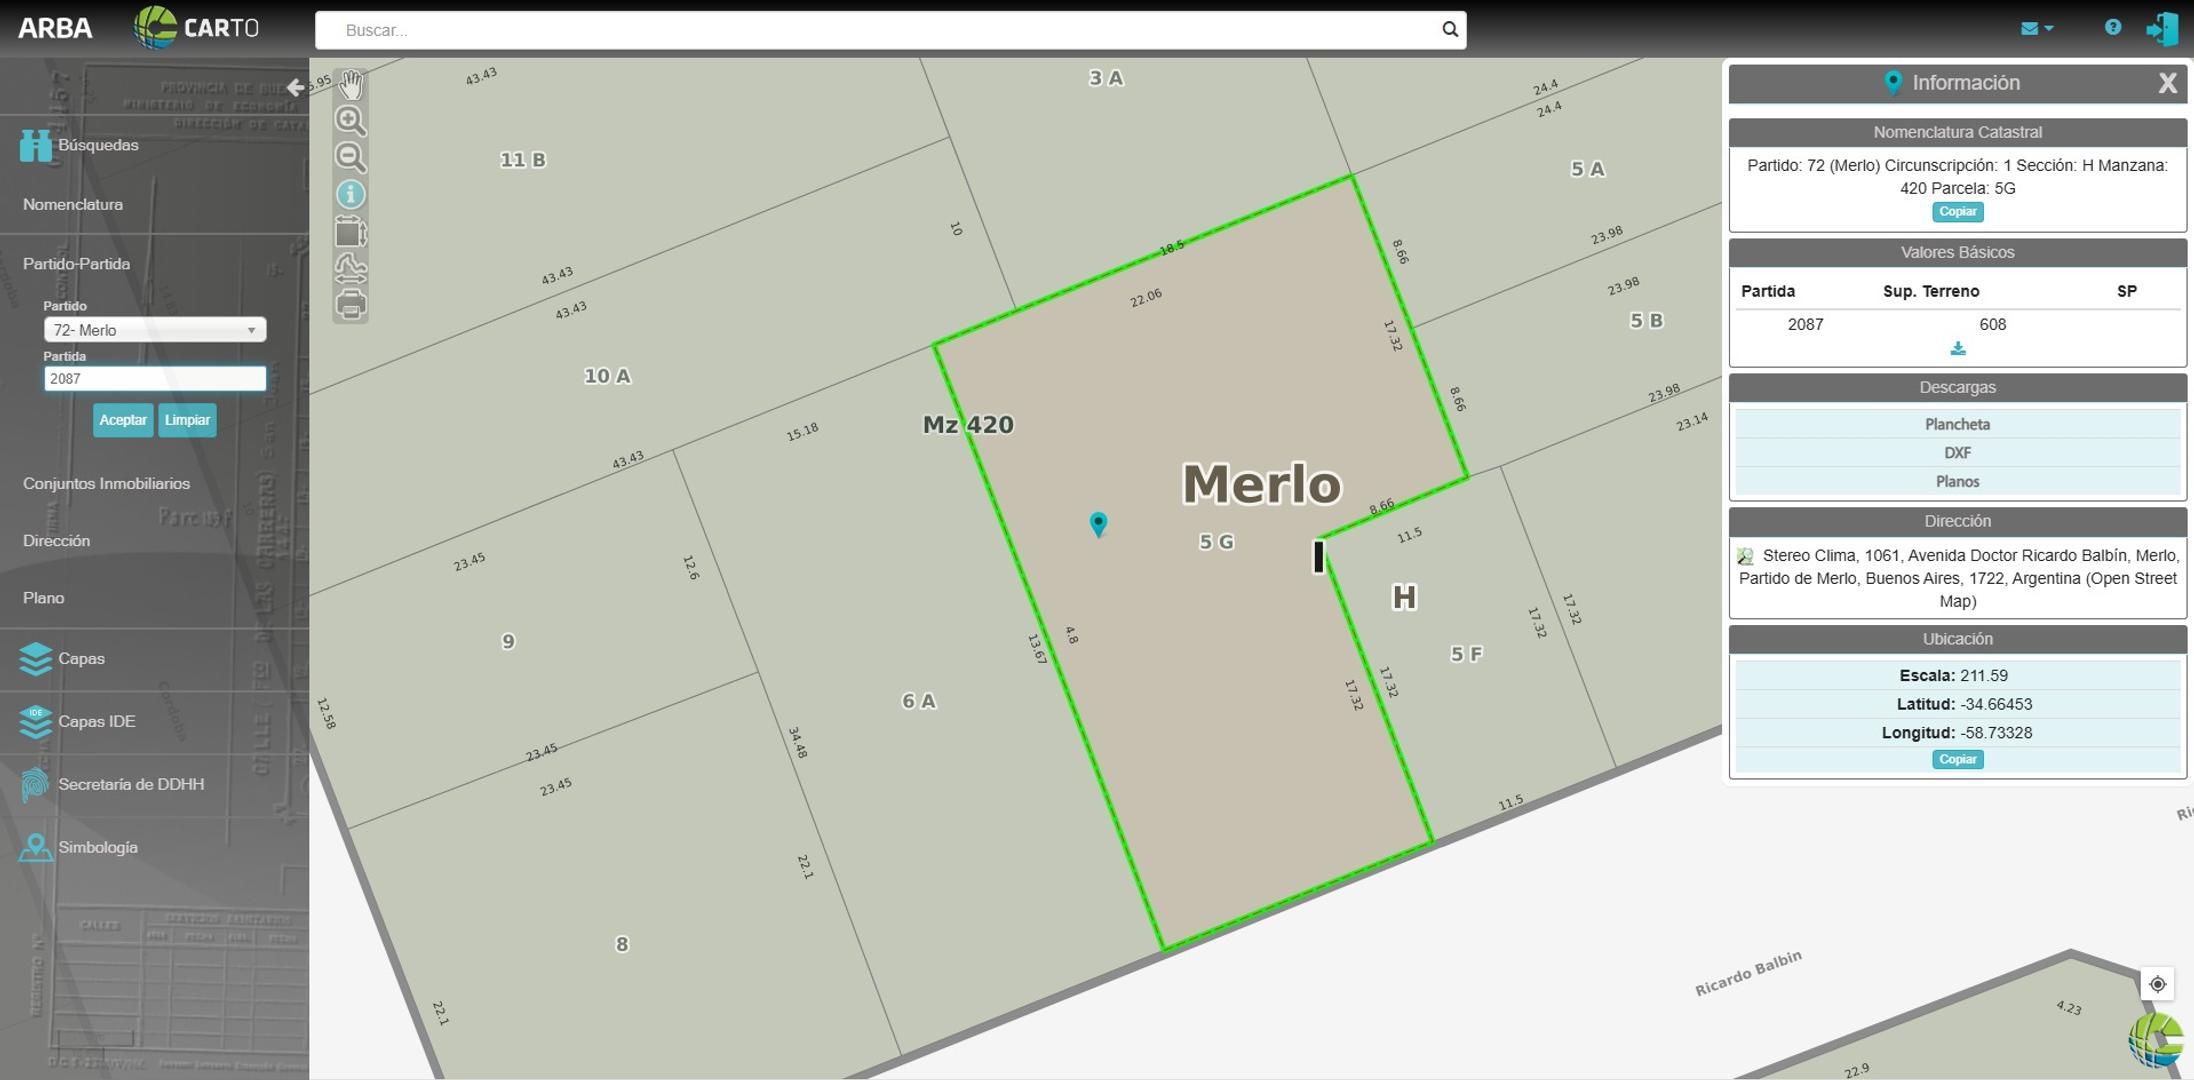The height and width of the screenshot is (1080, 2194).
Task: Select the distance measurement tool
Action: tap(350, 268)
